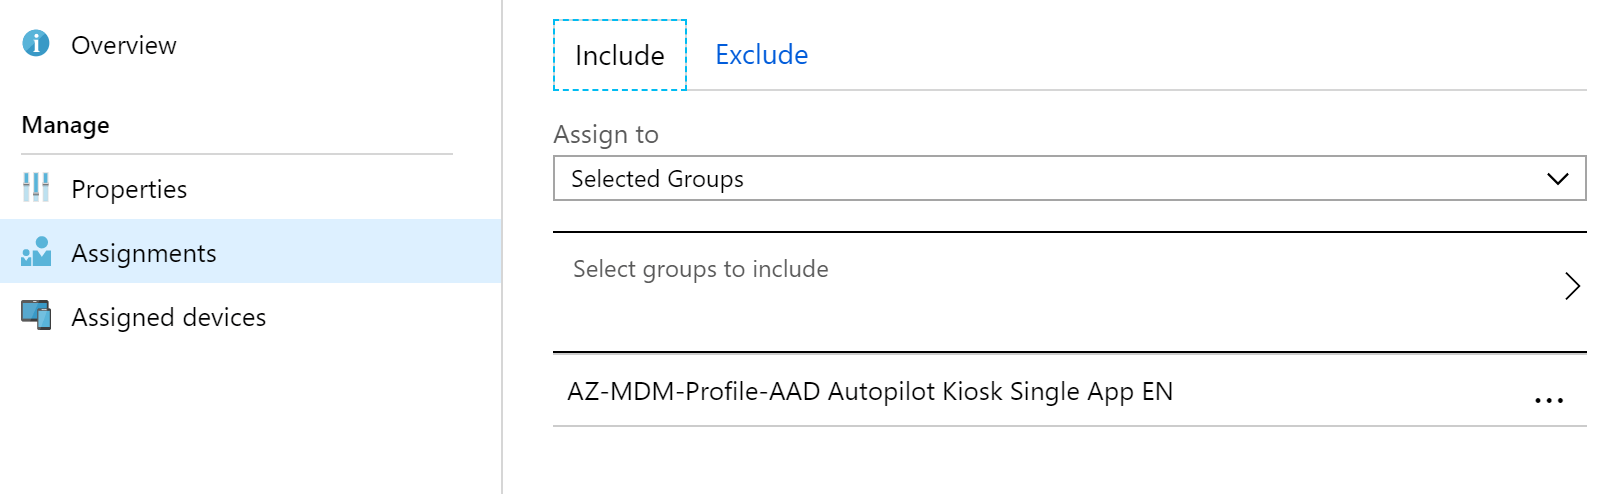This screenshot has width=1608, height=494.
Task: Click the blue Overview info icon
Action: coord(36,43)
